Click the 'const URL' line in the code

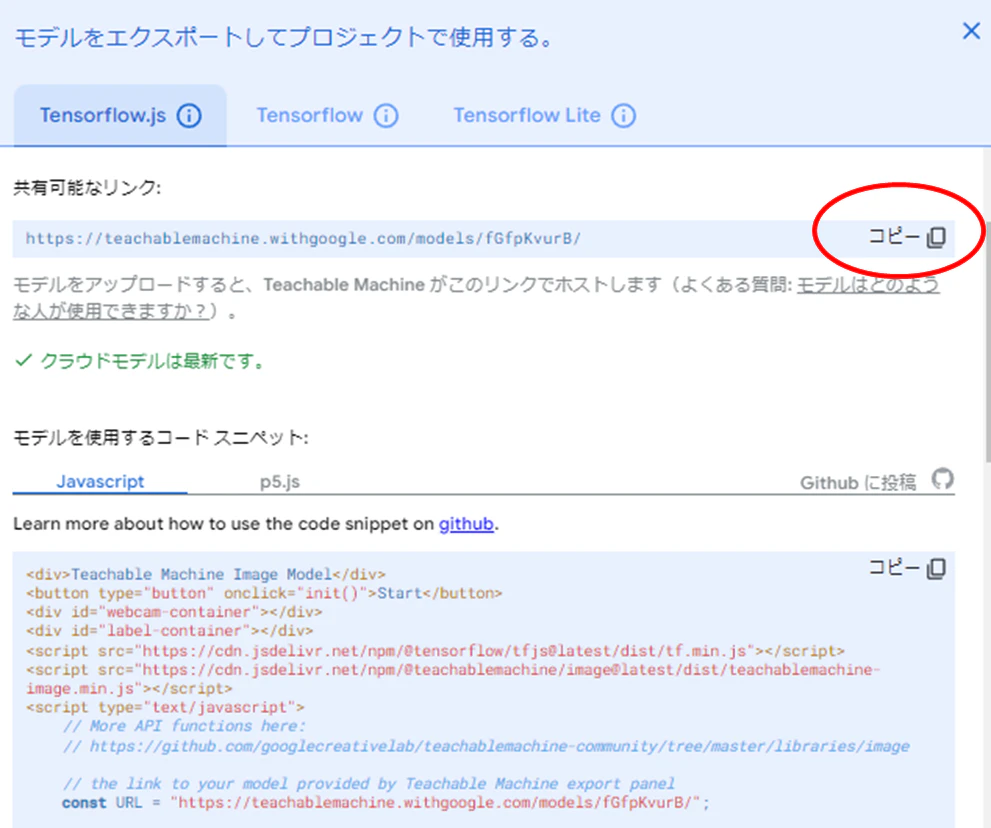(x=386, y=803)
